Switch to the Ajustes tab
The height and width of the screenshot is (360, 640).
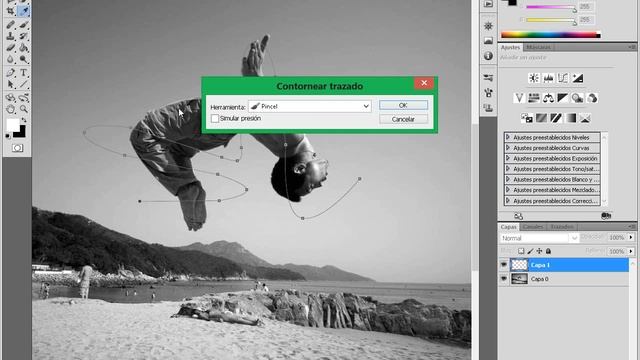510,47
